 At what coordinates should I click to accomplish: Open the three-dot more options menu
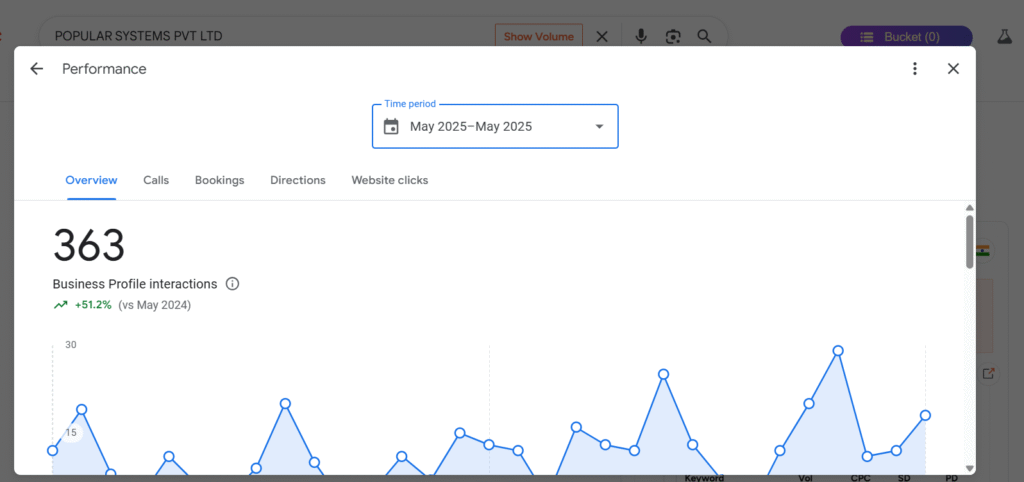coord(914,69)
